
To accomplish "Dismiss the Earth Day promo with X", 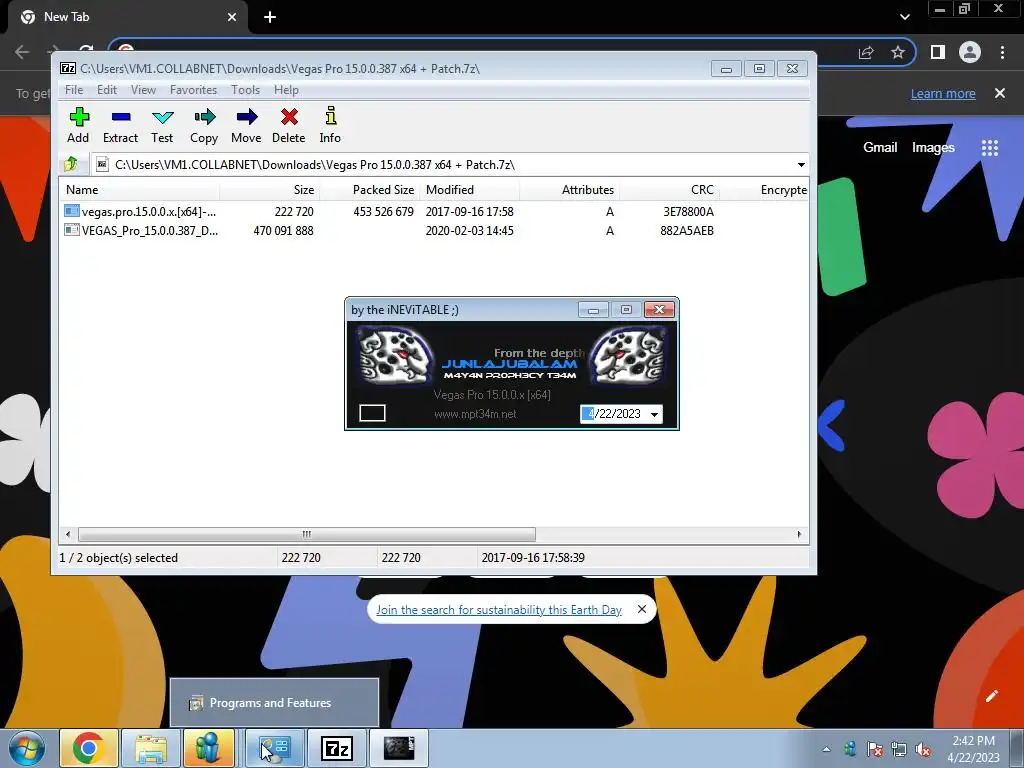I will click(x=642, y=609).
